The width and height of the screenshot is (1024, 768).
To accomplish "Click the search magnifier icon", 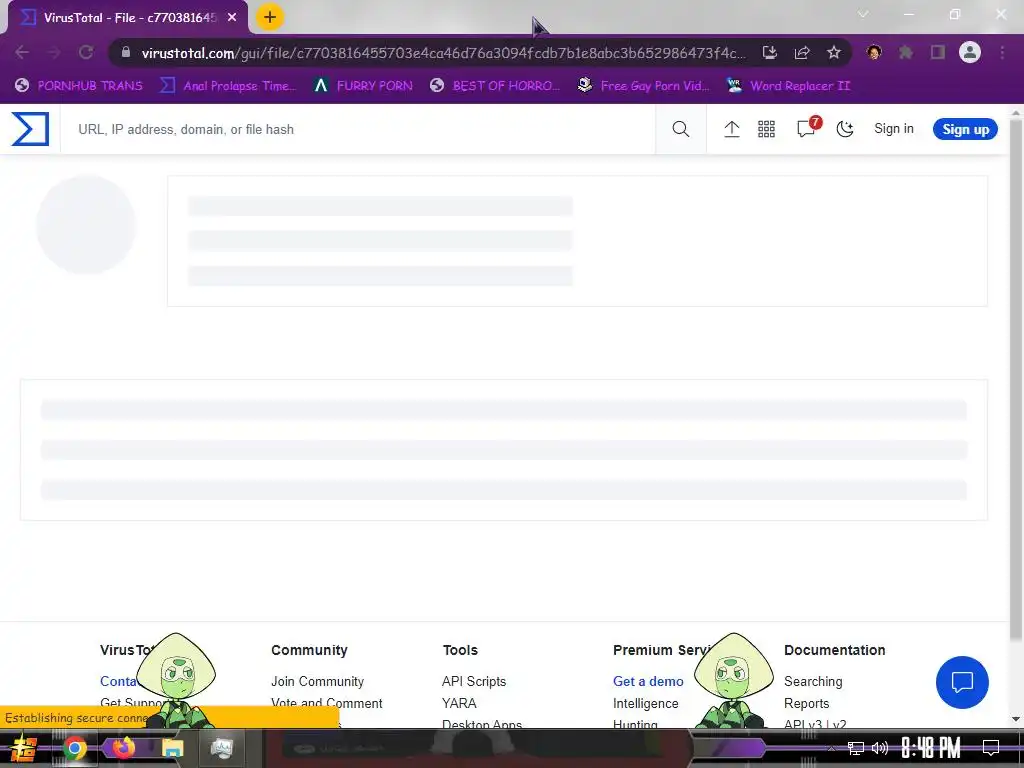I will pyautogui.click(x=680, y=129).
